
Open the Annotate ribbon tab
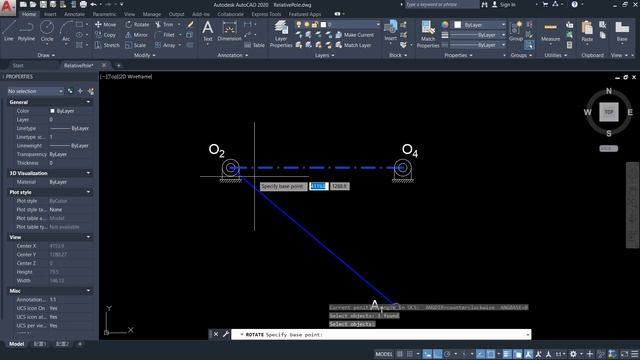point(74,14)
